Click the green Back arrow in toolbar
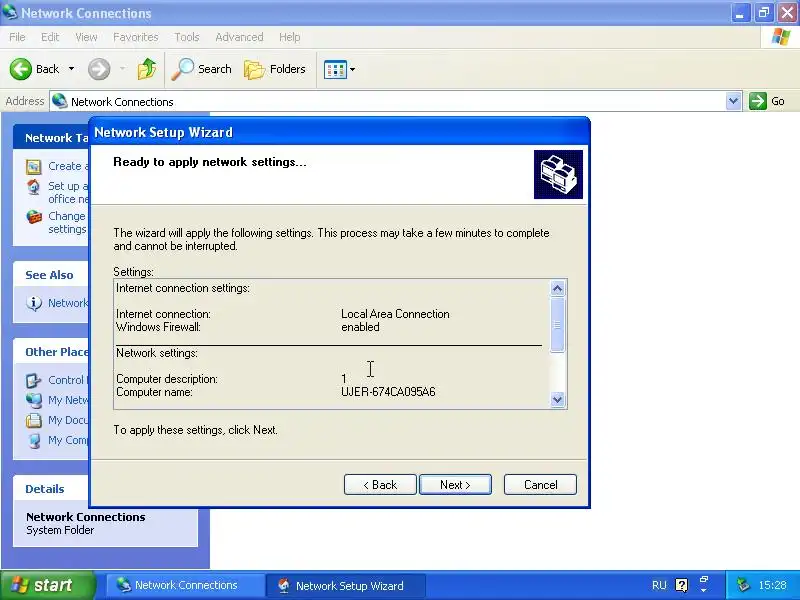The height and width of the screenshot is (600, 800). click(21, 69)
